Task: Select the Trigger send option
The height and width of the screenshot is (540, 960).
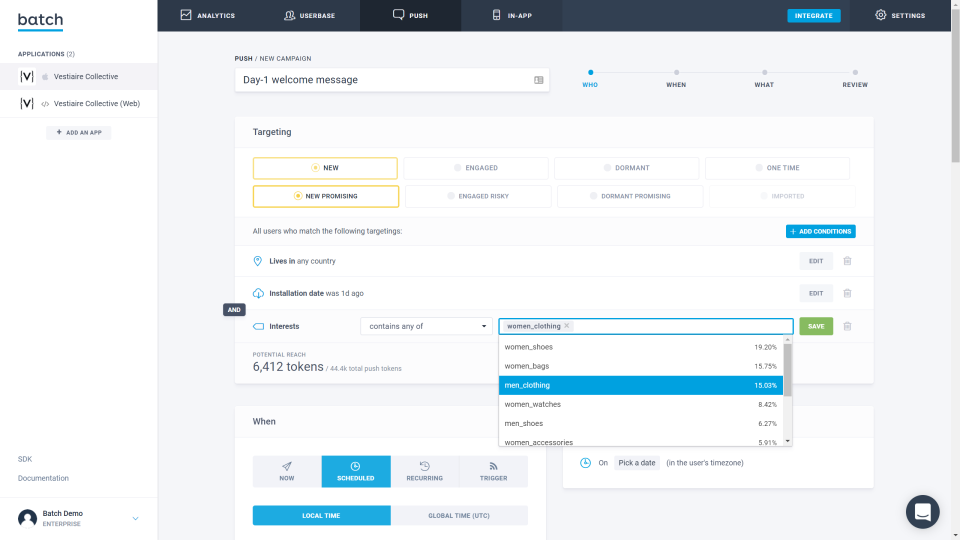Action: [x=493, y=471]
